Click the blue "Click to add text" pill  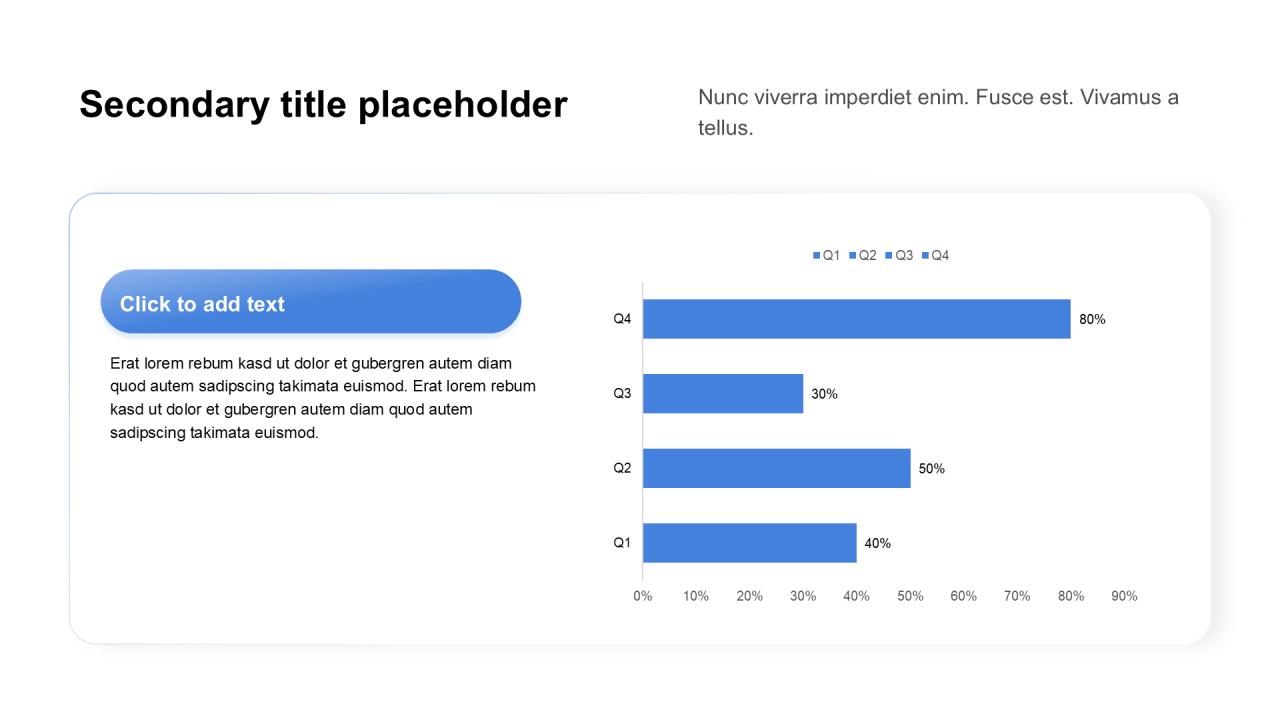(x=310, y=302)
